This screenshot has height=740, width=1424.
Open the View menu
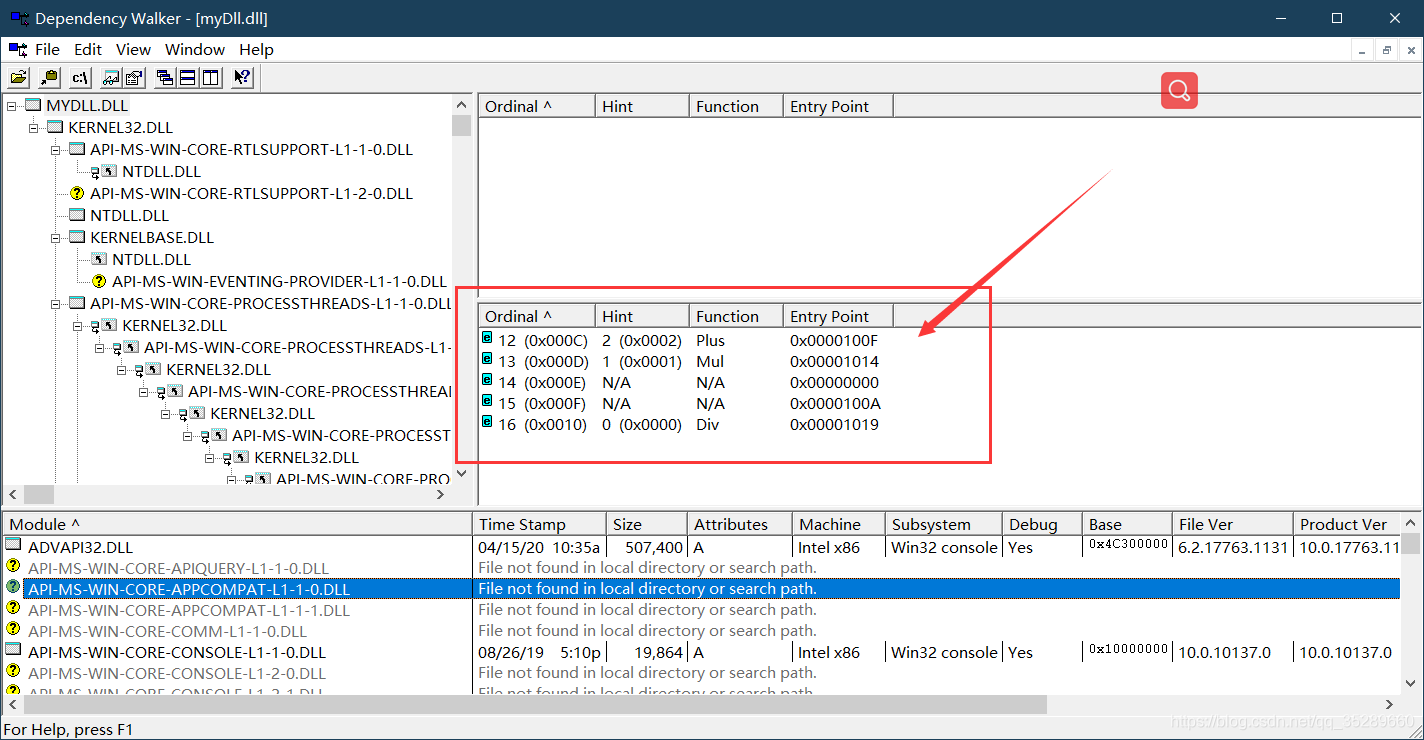pos(133,49)
